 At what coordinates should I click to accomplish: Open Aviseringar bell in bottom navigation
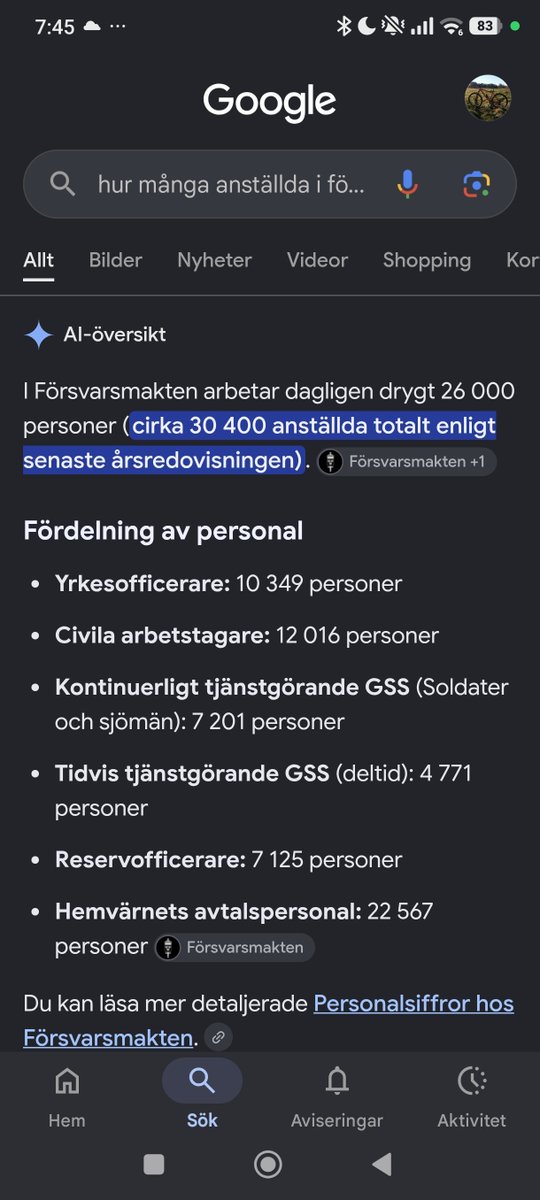[337, 1095]
